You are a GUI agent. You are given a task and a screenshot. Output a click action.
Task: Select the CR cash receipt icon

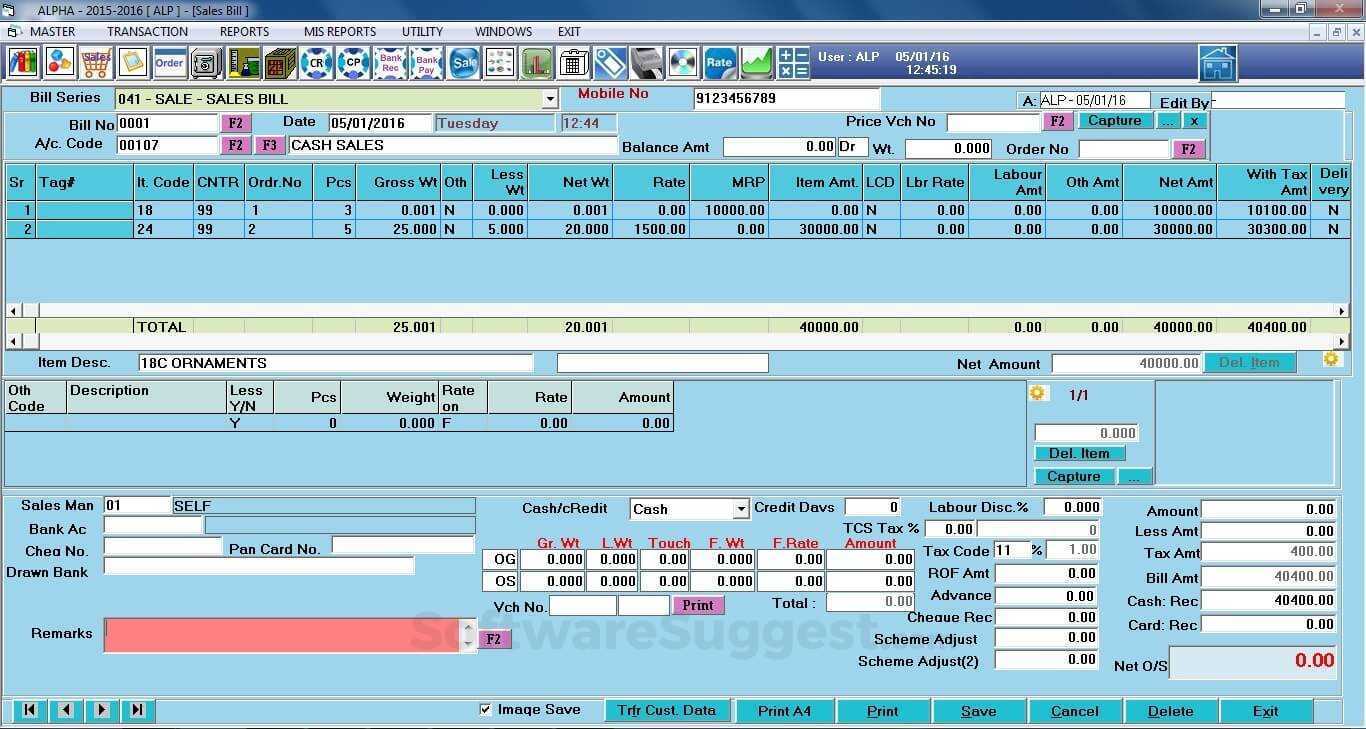[x=317, y=62]
